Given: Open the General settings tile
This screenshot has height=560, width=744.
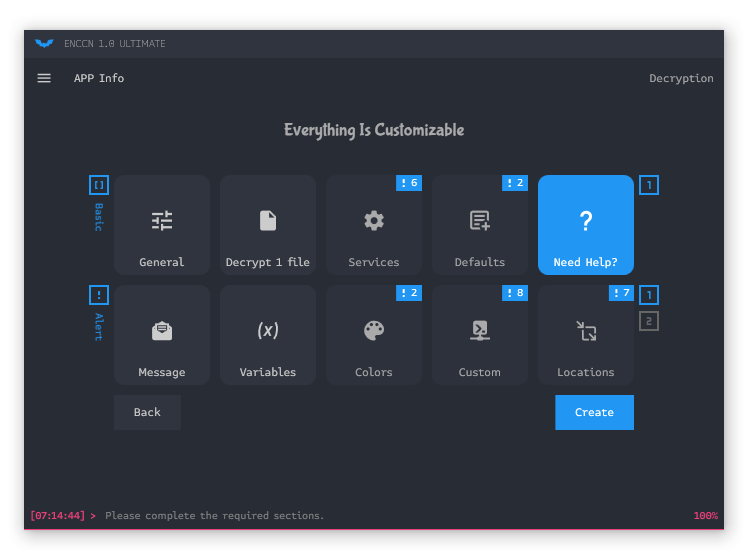Looking at the screenshot, I should coord(162,225).
